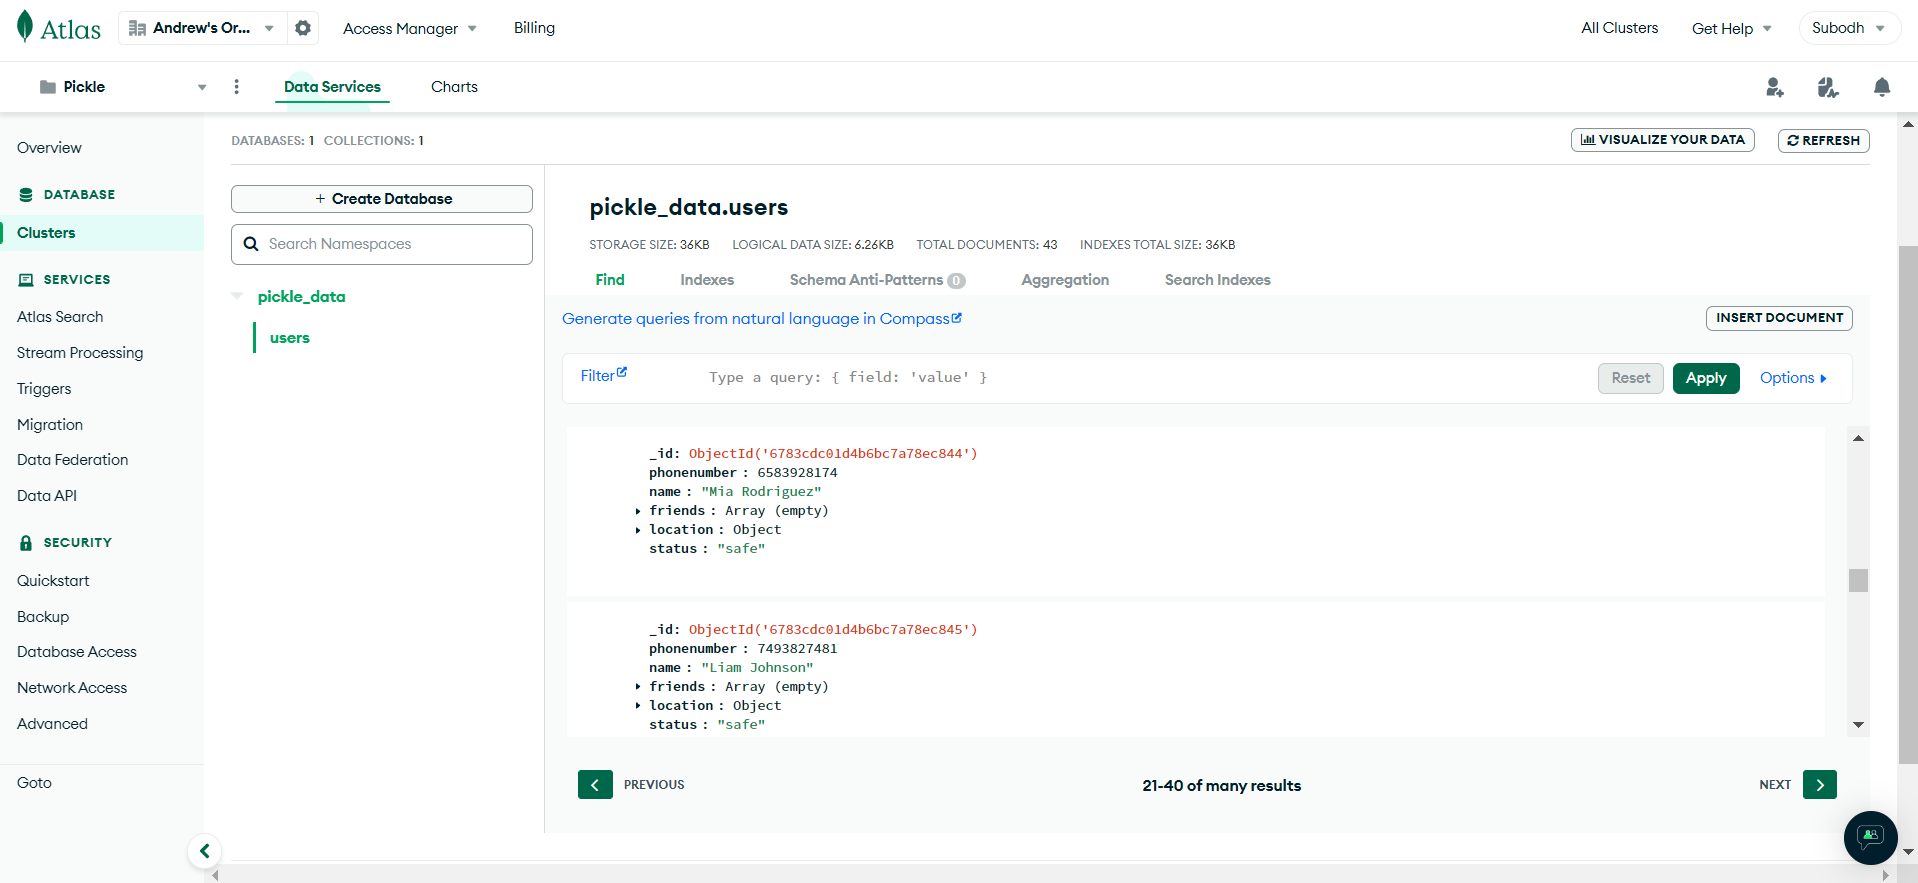Click Database section stack icon
This screenshot has height=883, width=1918.
(26, 195)
